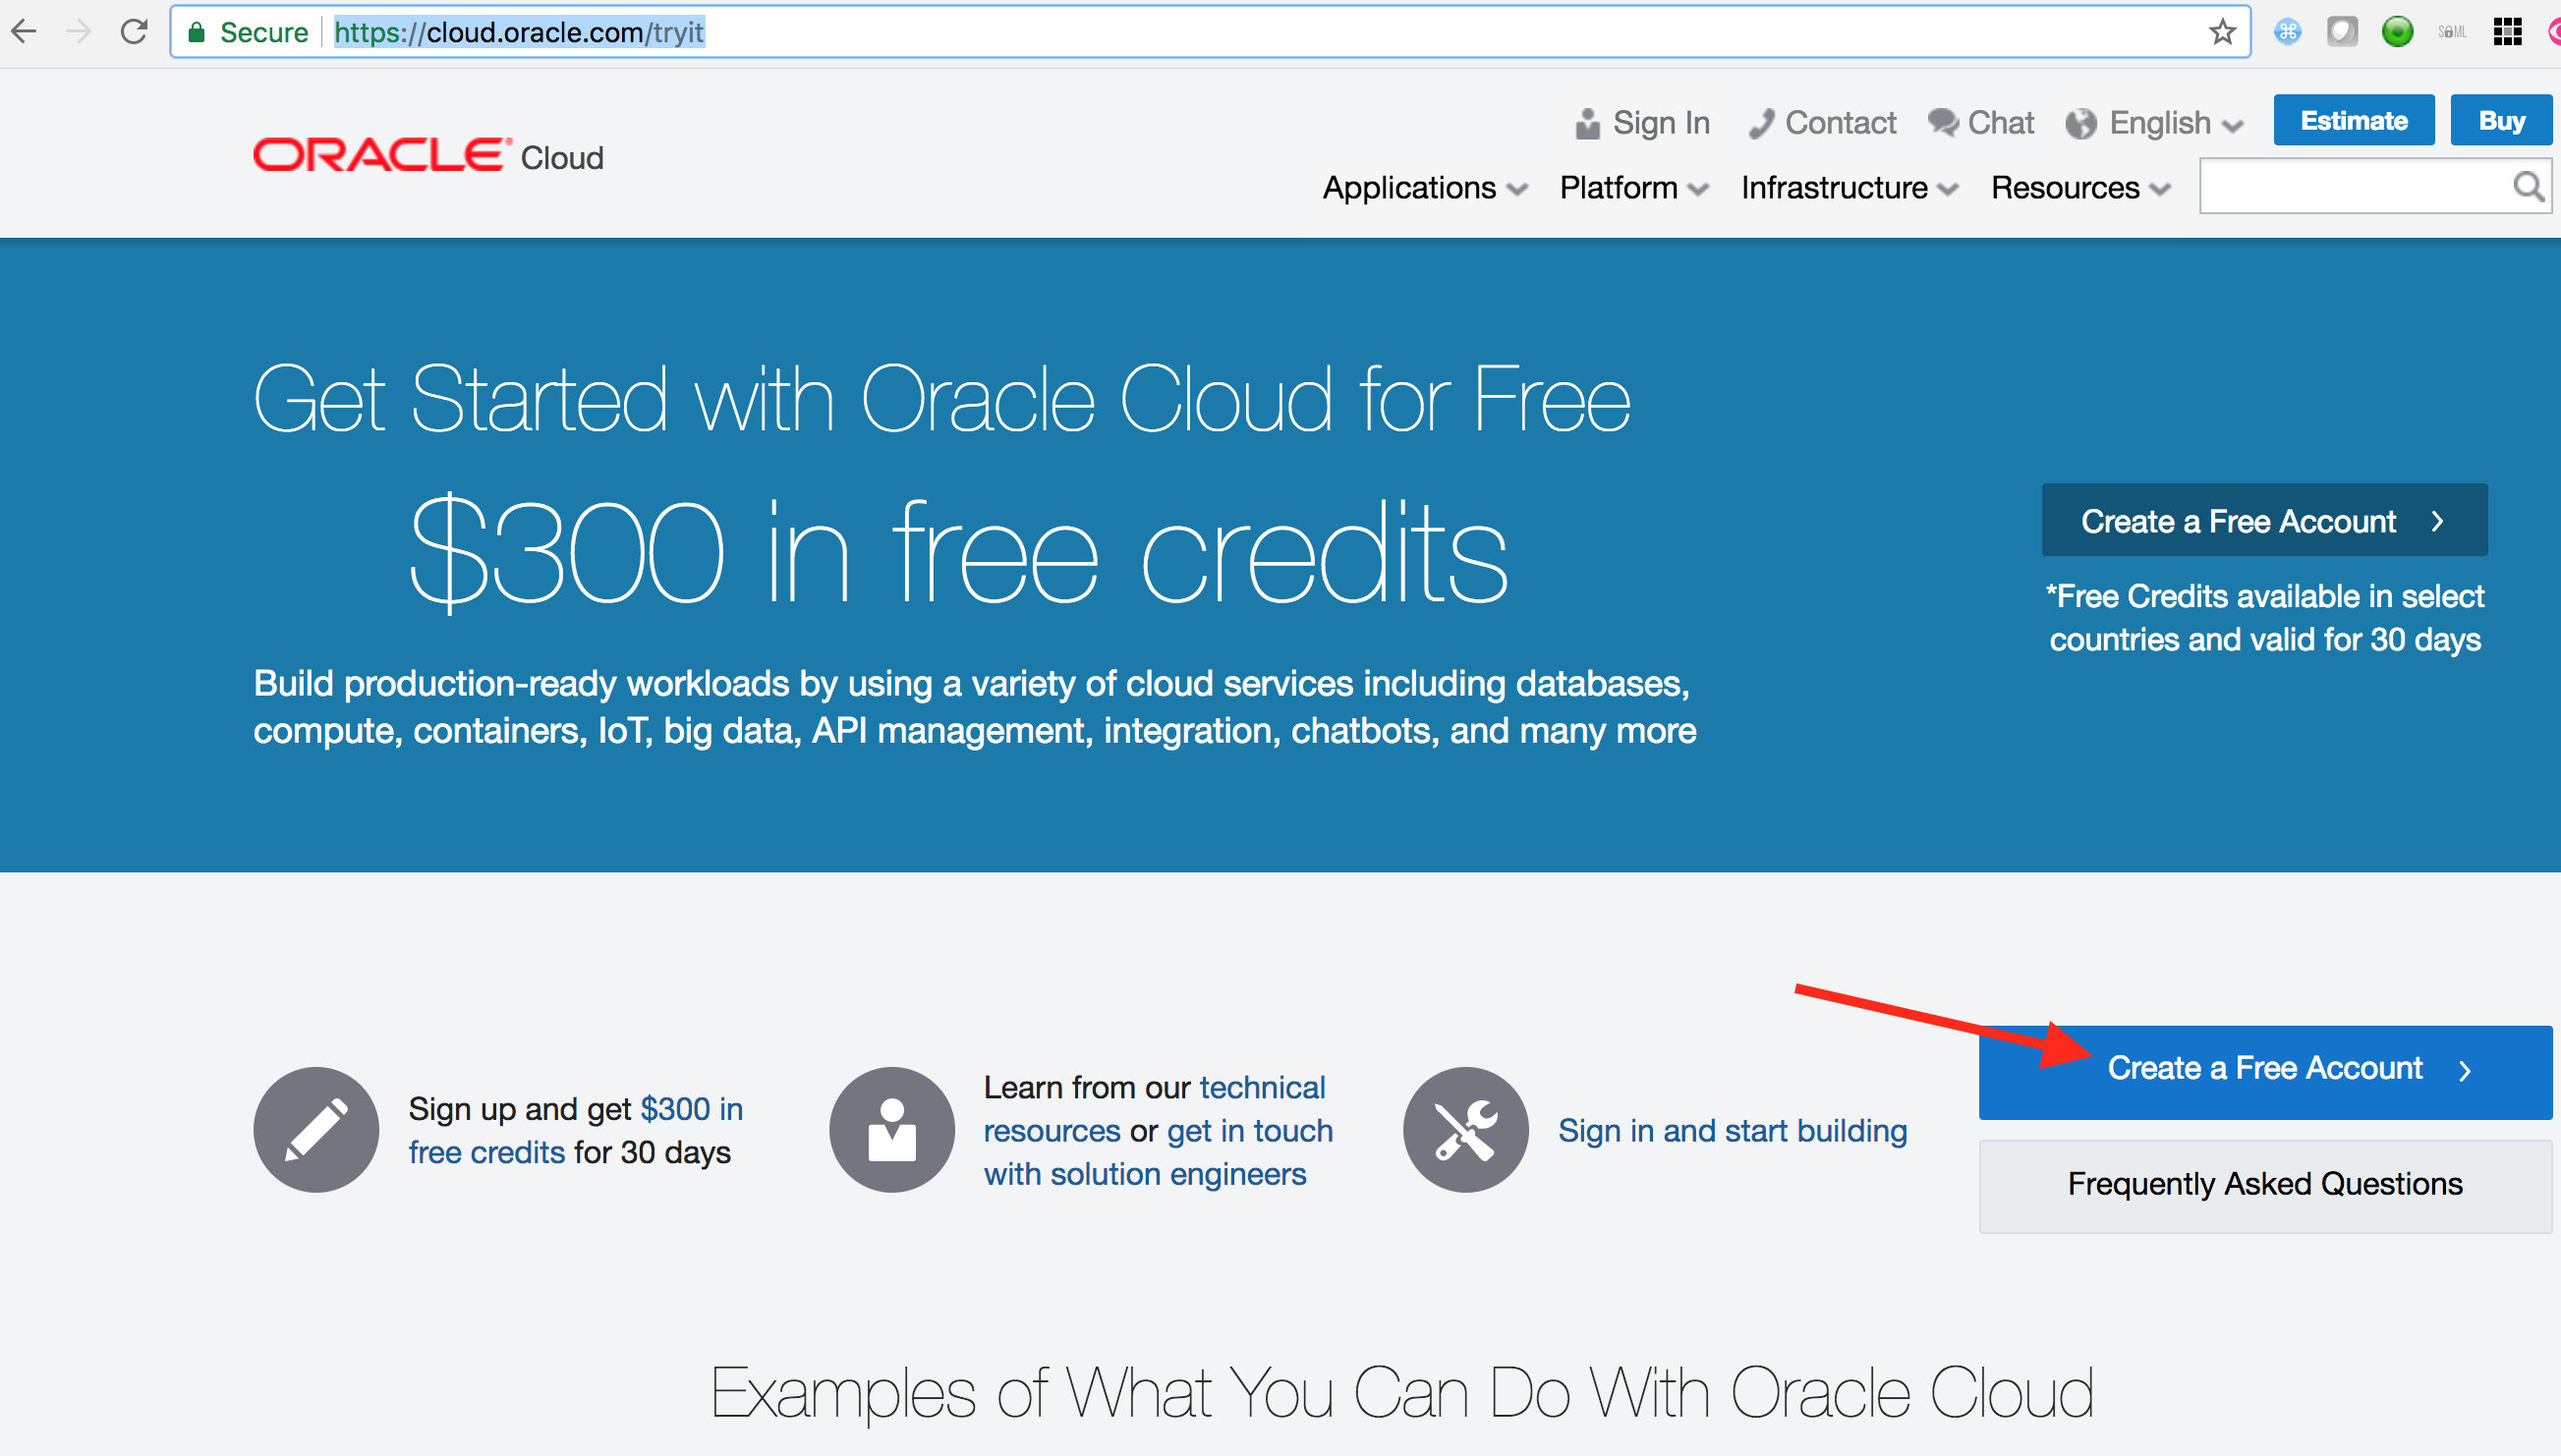The height and width of the screenshot is (1456, 2561).
Task: Reload the page with the refresh icon
Action: point(134,32)
